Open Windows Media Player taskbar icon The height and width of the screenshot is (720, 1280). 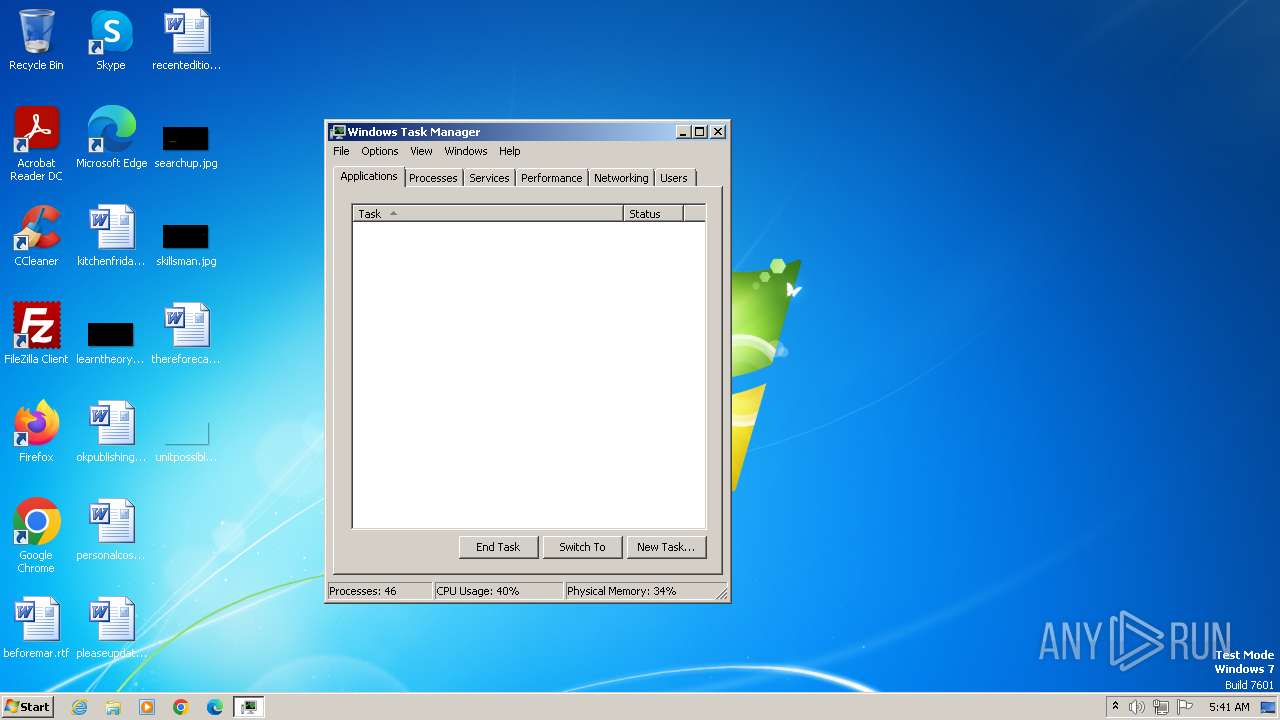[x=147, y=707]
